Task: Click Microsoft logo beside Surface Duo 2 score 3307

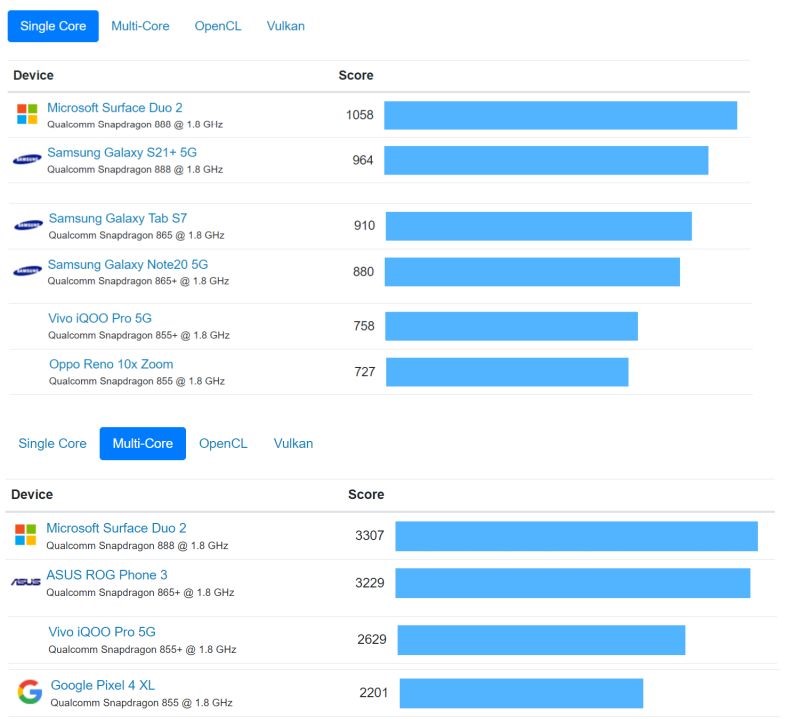Action: [x=26, y=534]
